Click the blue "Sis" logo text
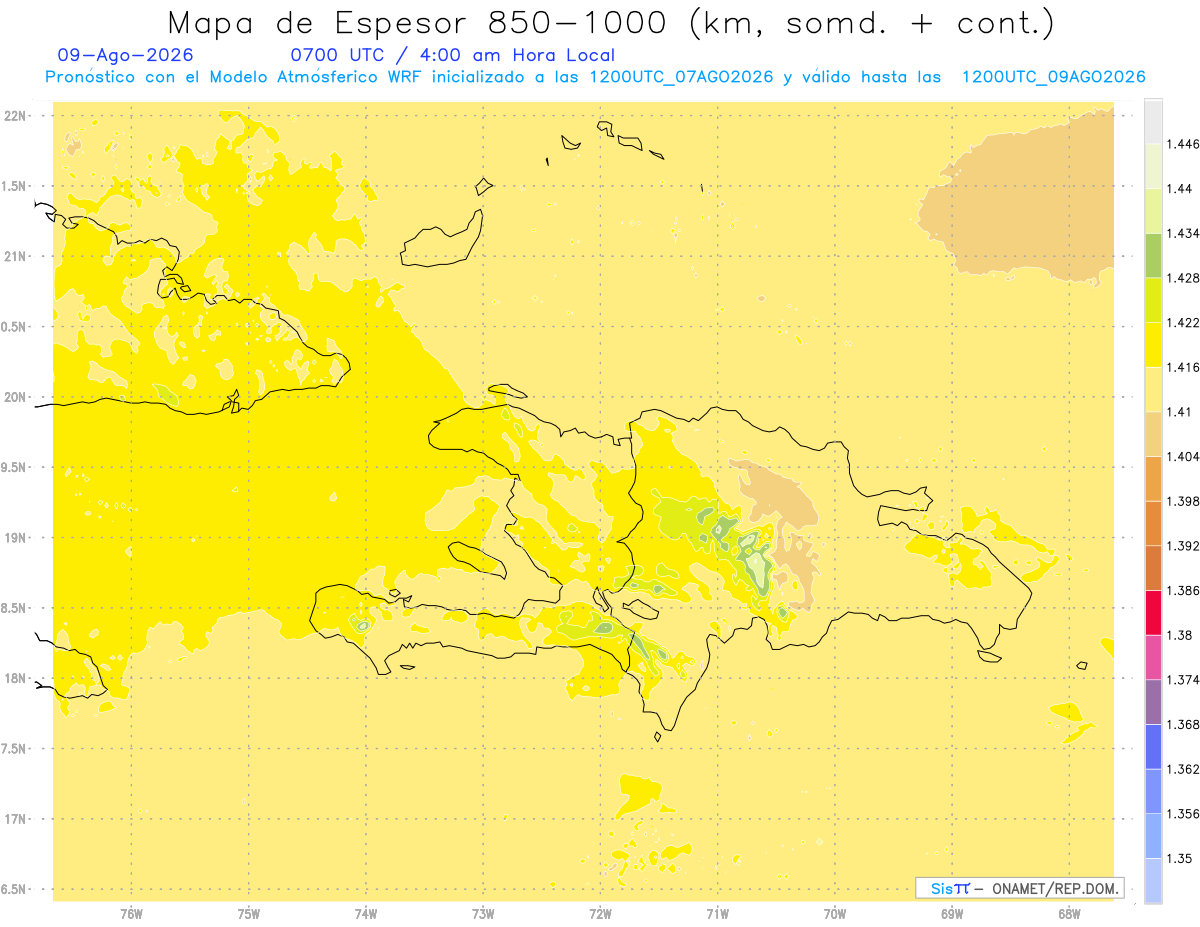This screenshot has height=927, width=1200. tap(942, 888)
